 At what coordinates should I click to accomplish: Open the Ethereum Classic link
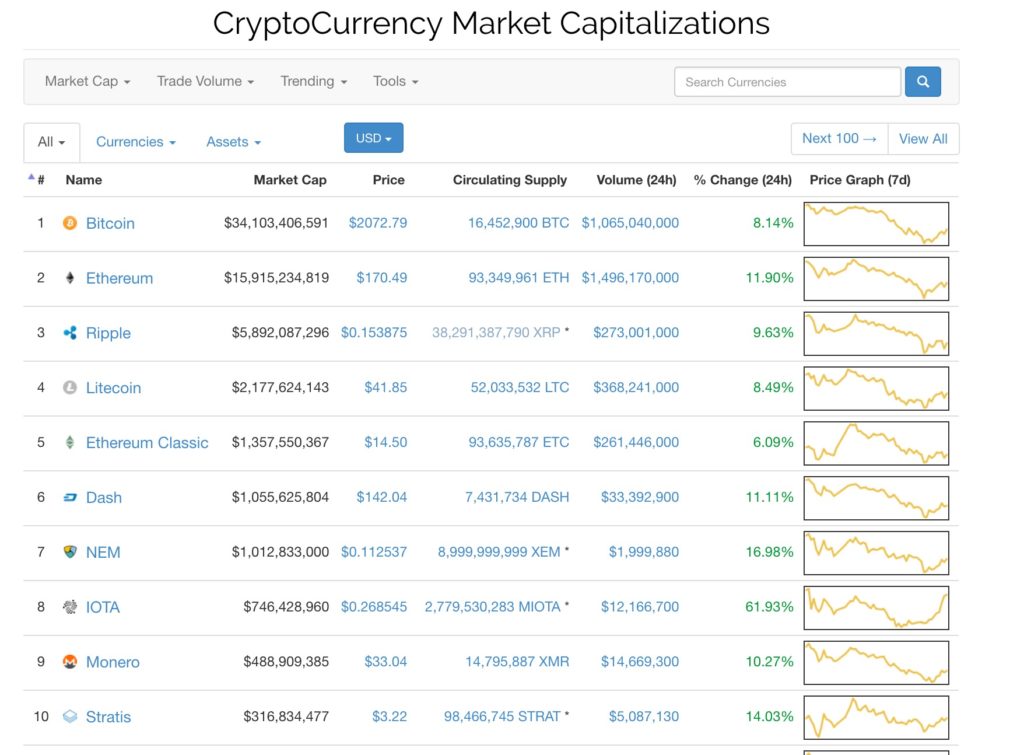(x=147, y=443)
